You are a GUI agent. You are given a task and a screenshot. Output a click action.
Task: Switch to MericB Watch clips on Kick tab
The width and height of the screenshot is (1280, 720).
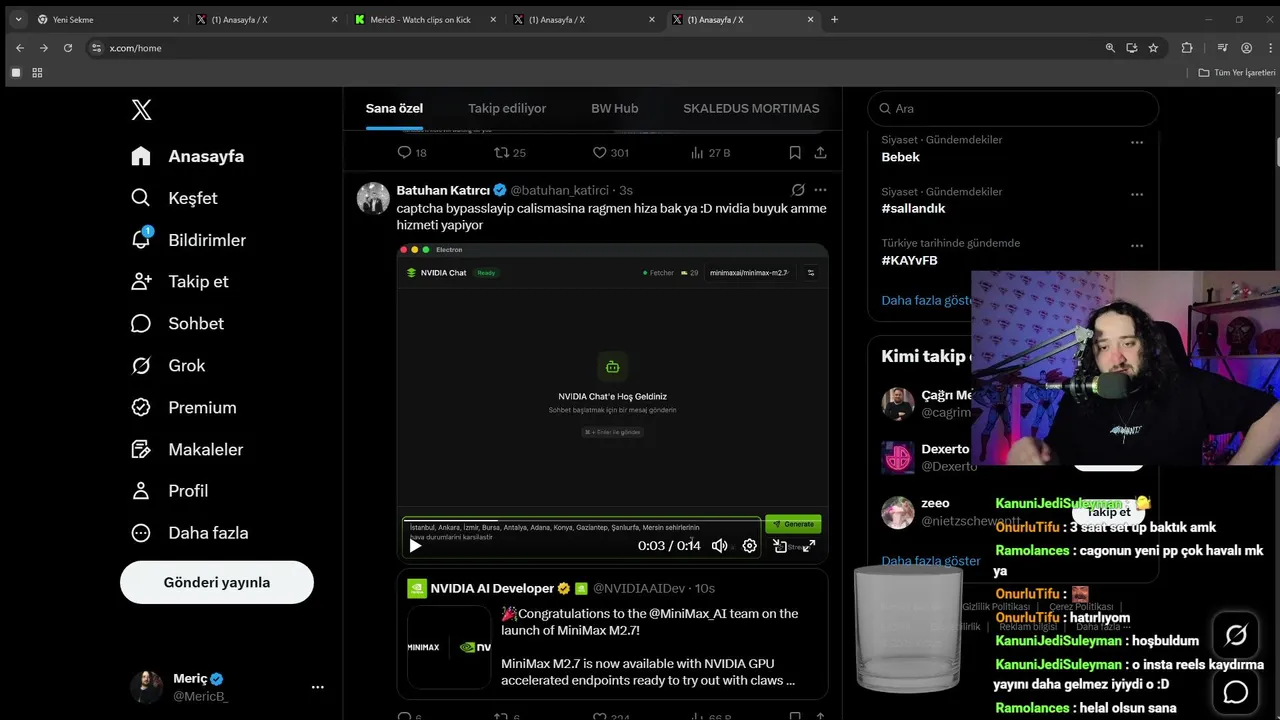(x=426, y=19)
